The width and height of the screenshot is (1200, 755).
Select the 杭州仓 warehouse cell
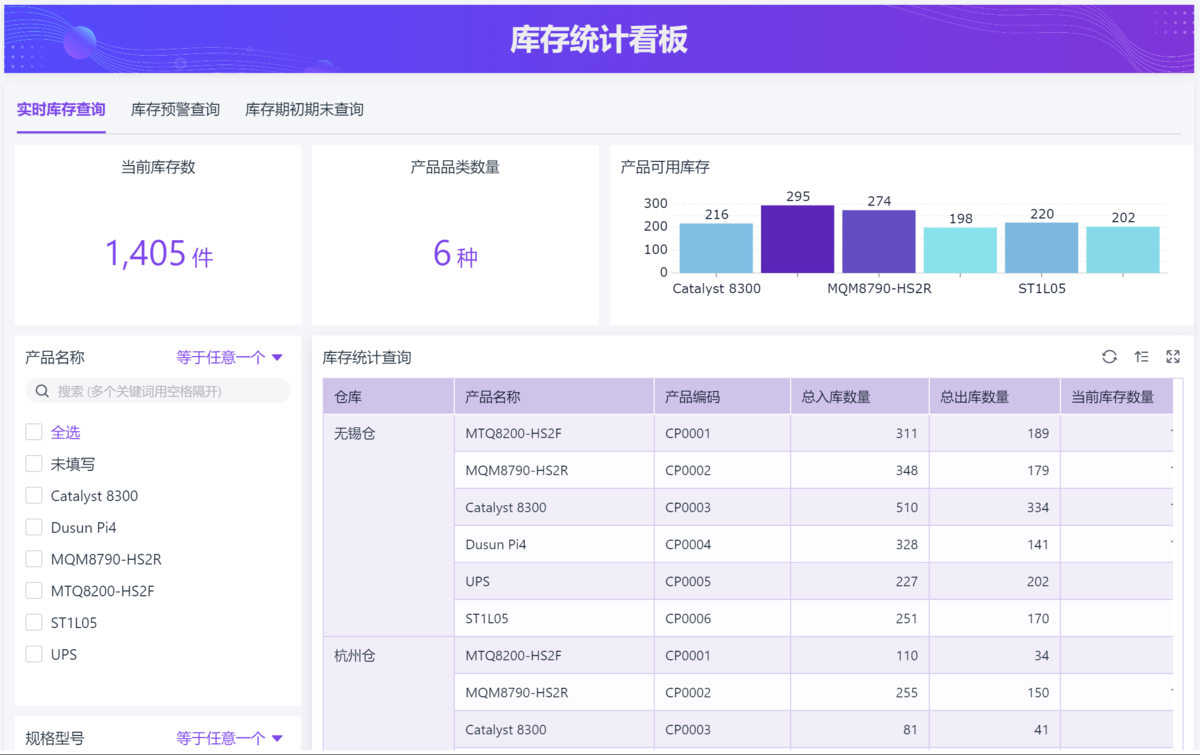355,656
